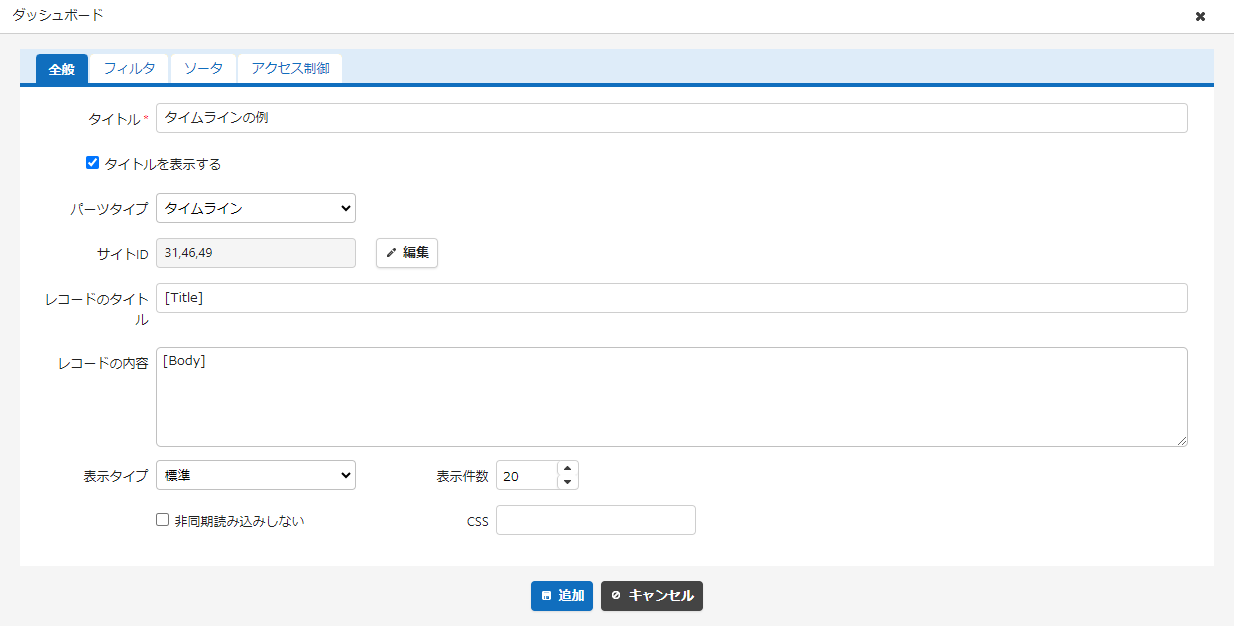Click the タイトル text field
The image size is (1234, 626).
pos(672,118)
